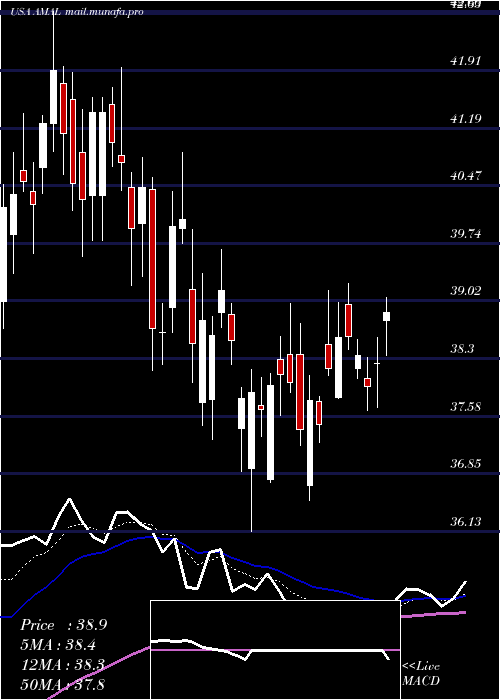Select the 41.91 price axis label
This screenshot has width=500, height=700.
[x=466, y=61]
